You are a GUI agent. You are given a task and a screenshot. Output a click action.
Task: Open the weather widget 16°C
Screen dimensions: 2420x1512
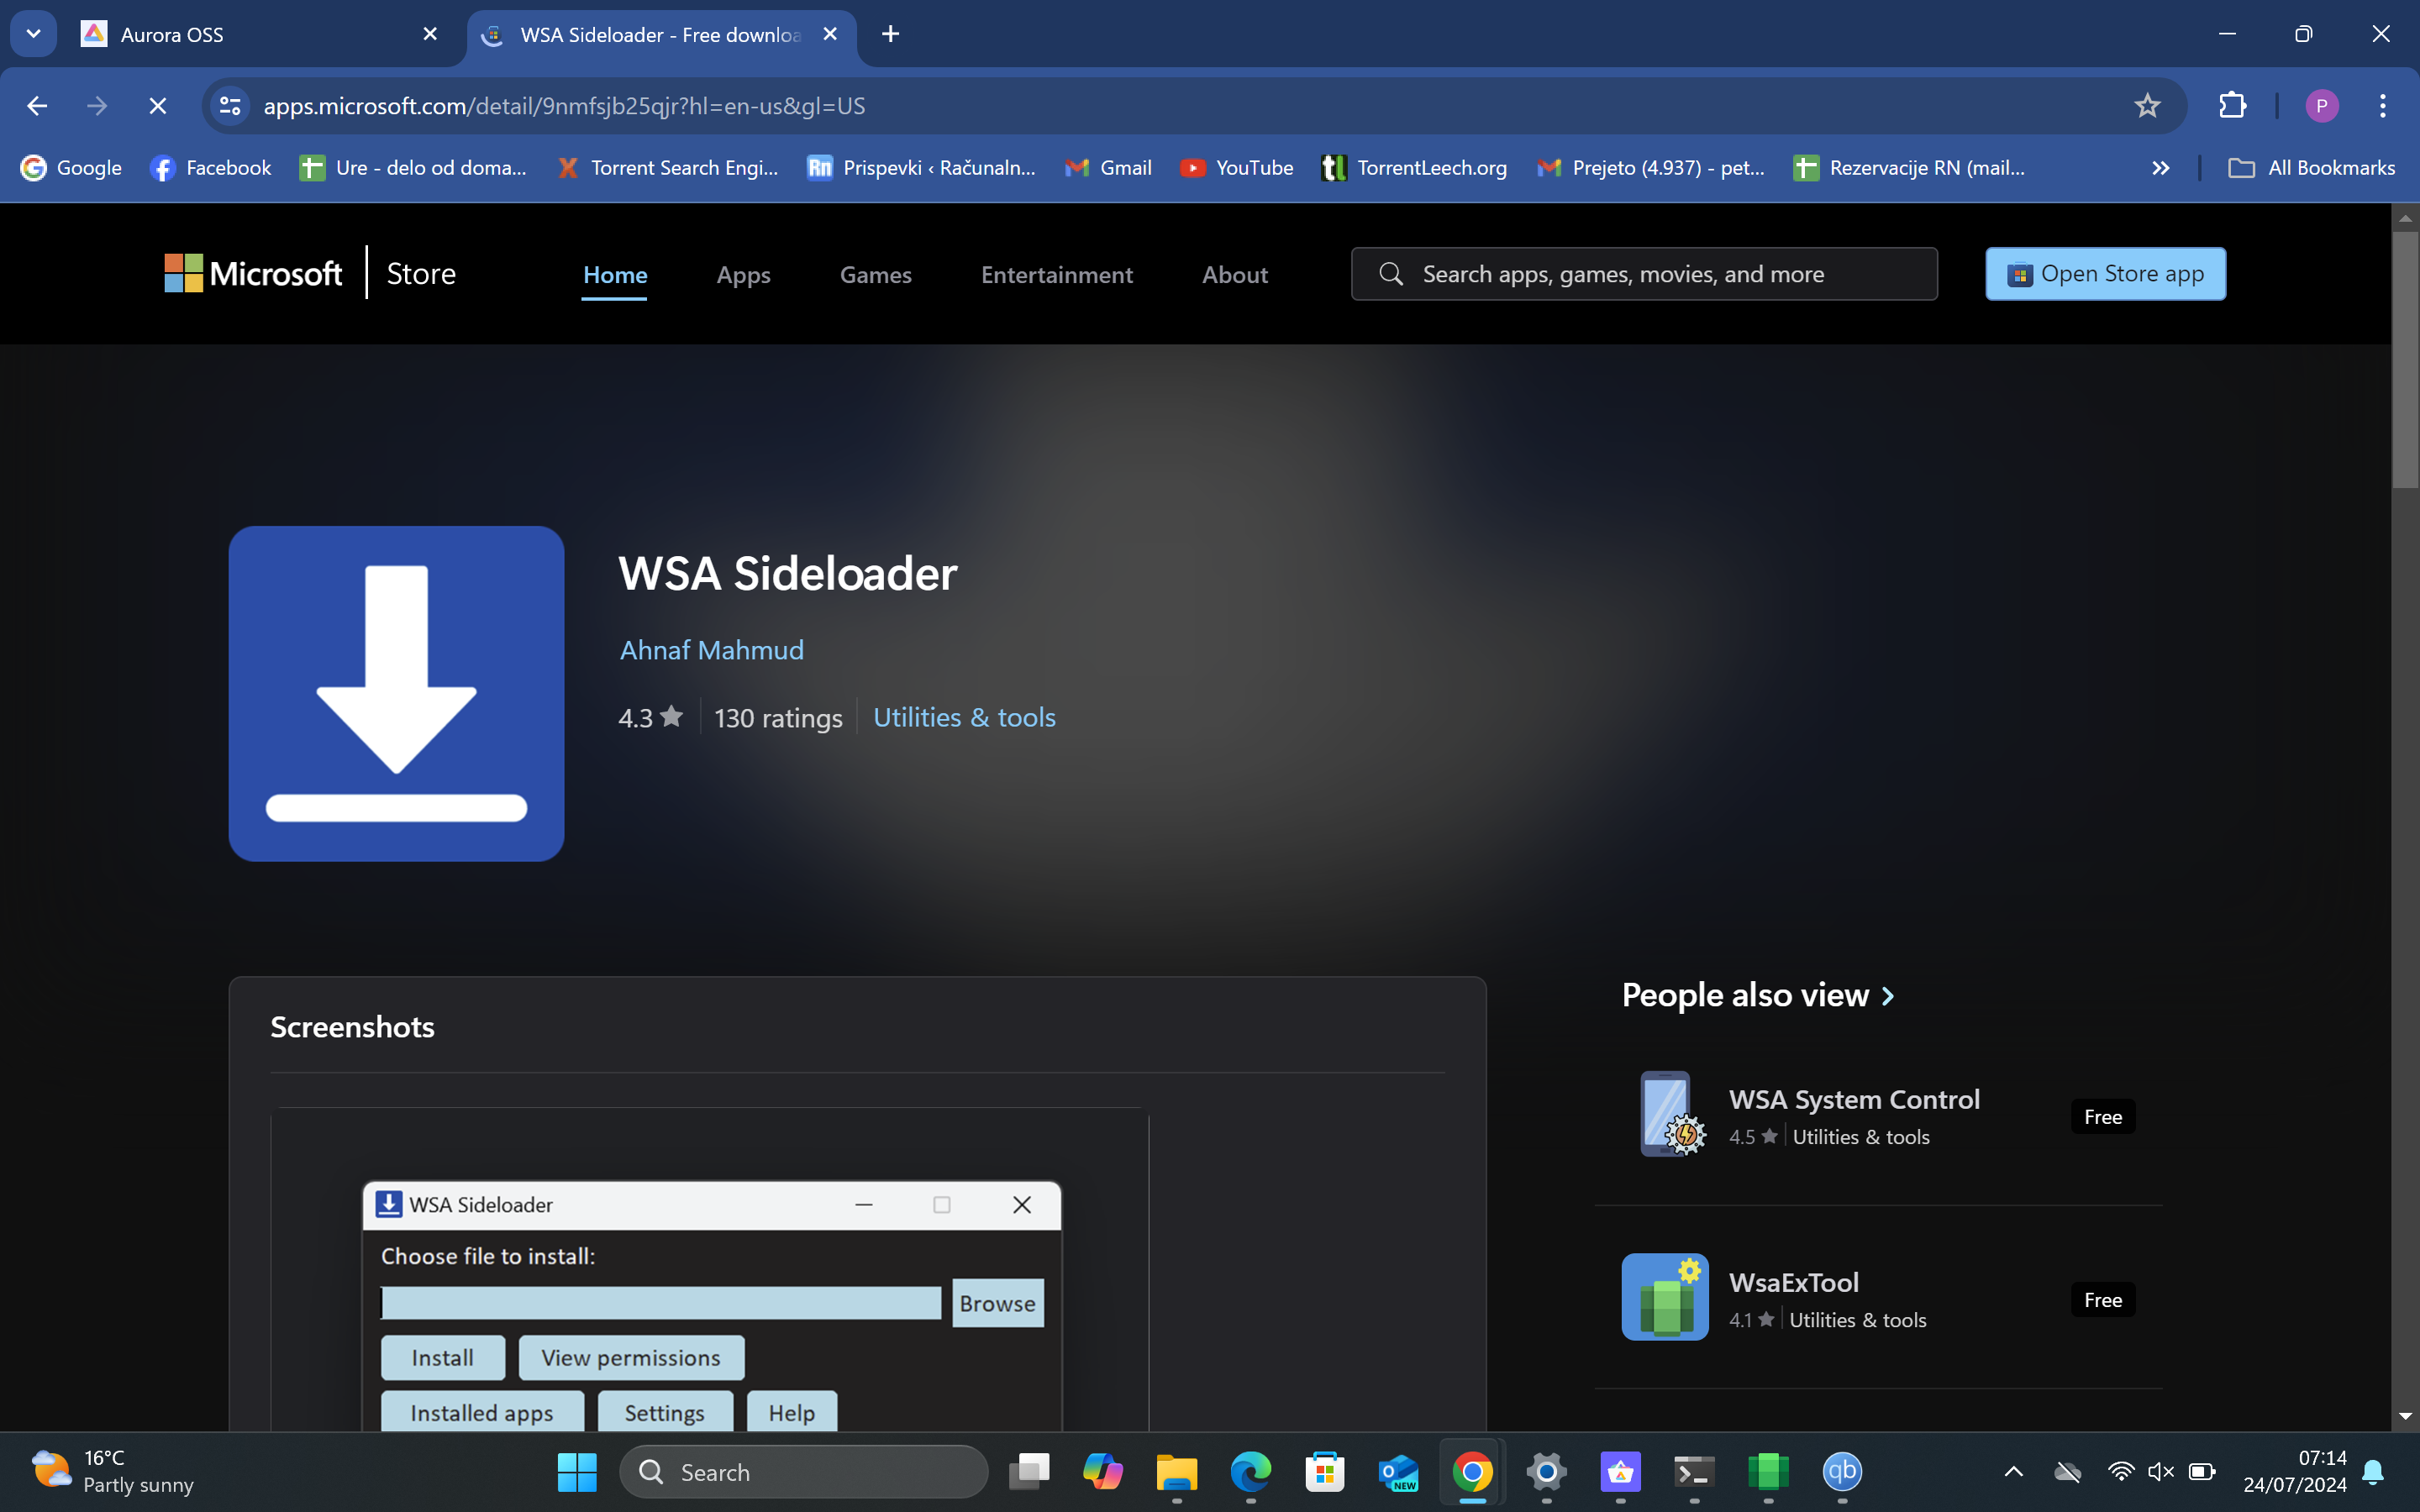point(112,1472)
